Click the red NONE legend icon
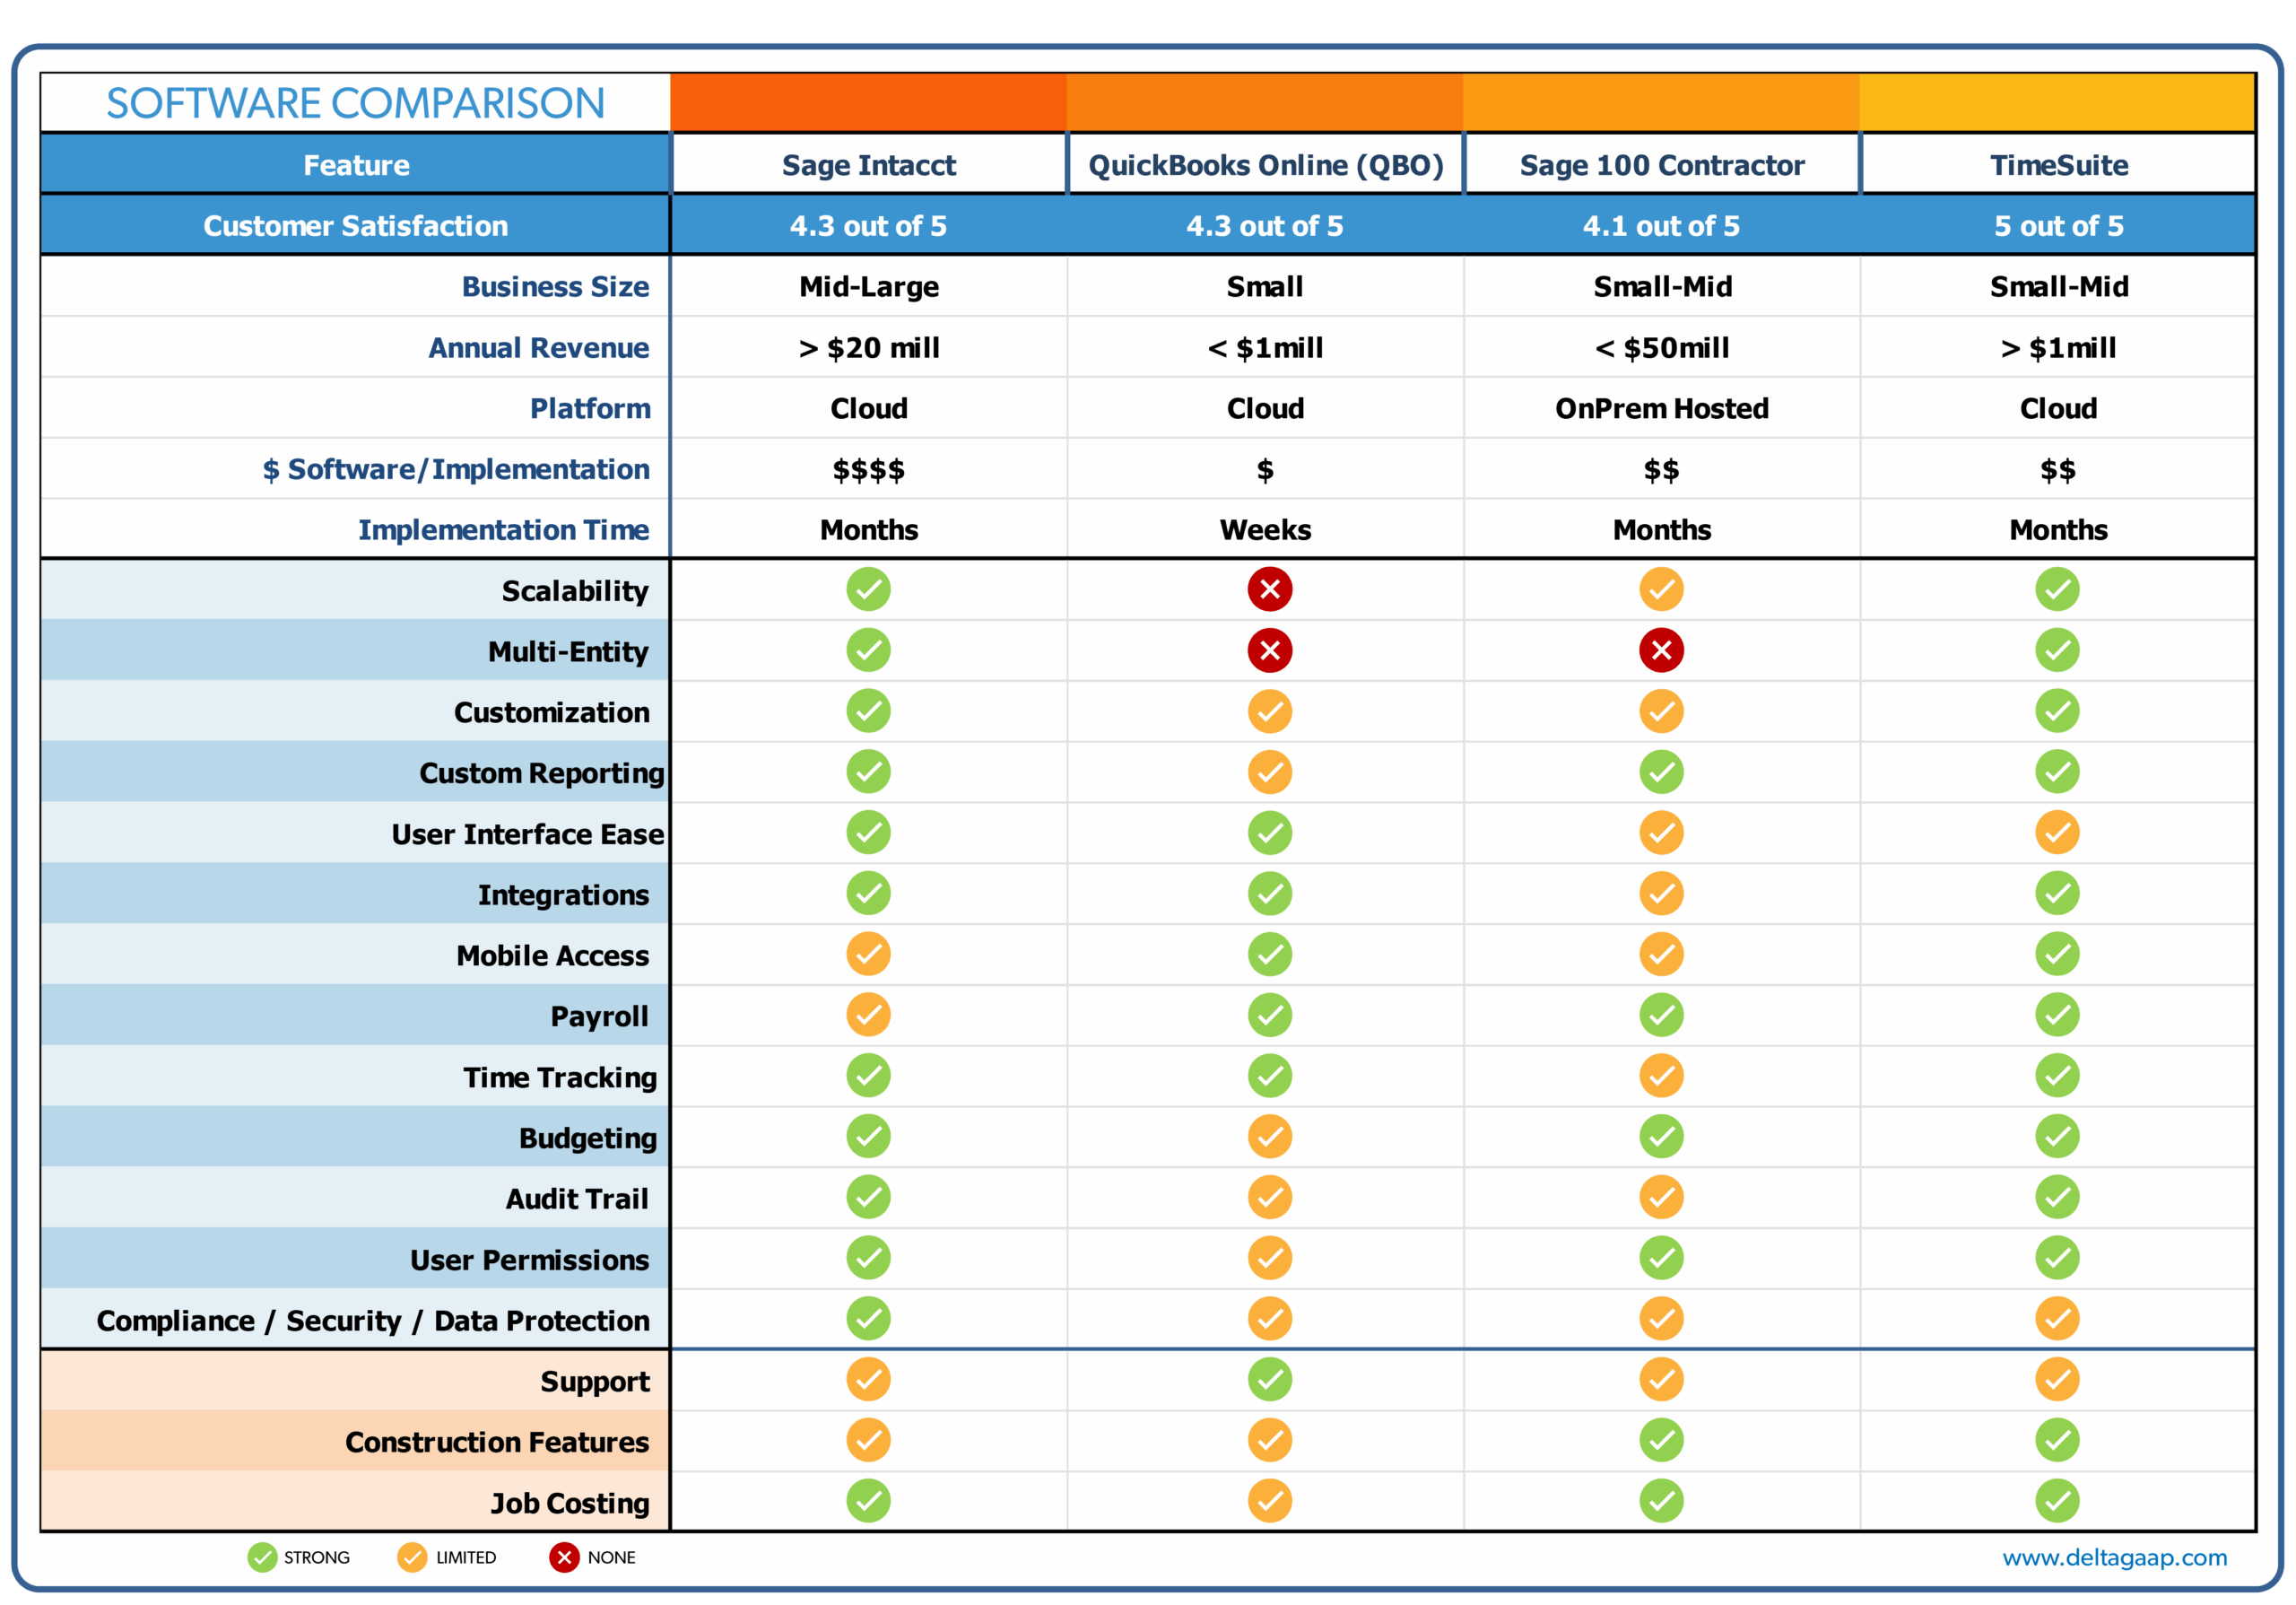The height and width of the screenshot is (1605, 2296). (564, 1557)
